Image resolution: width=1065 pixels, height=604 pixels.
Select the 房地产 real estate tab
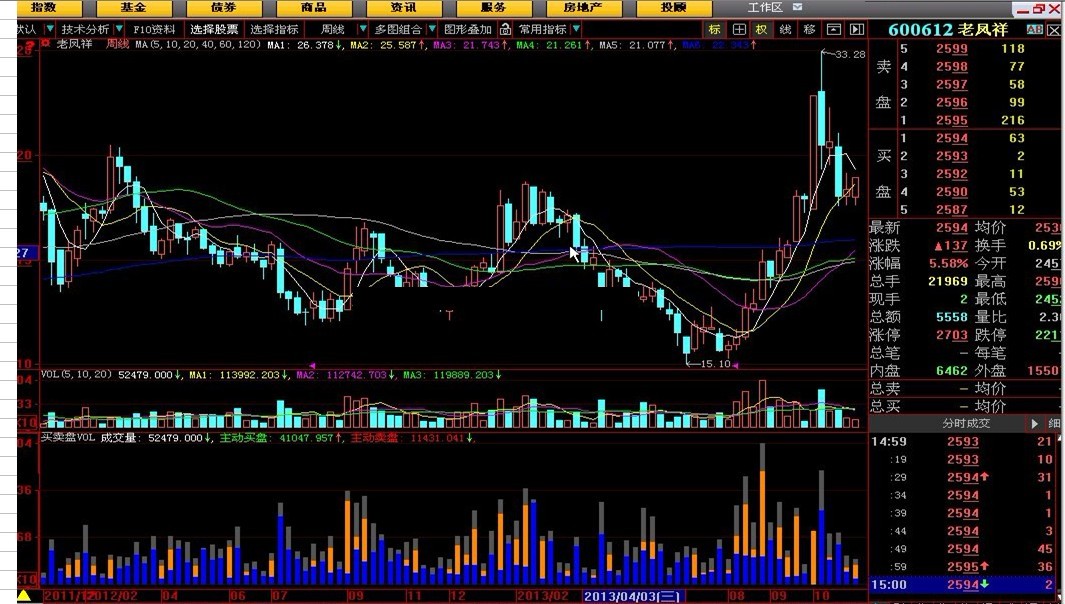(583, 7)
